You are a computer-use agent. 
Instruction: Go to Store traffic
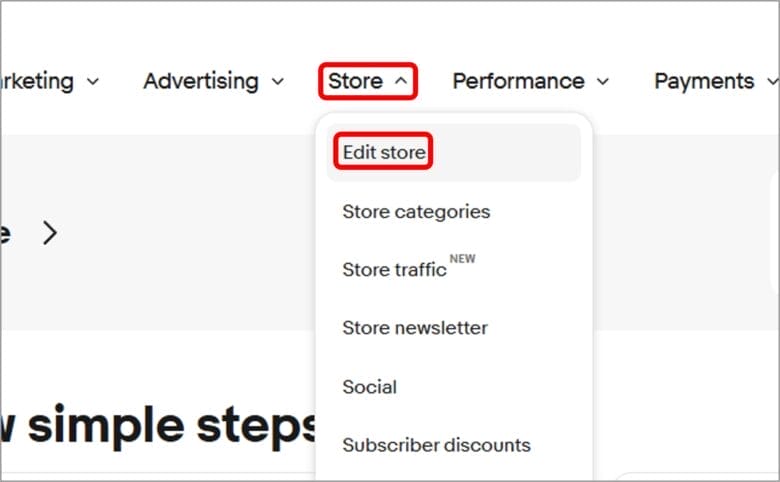[x=394, y=270]
